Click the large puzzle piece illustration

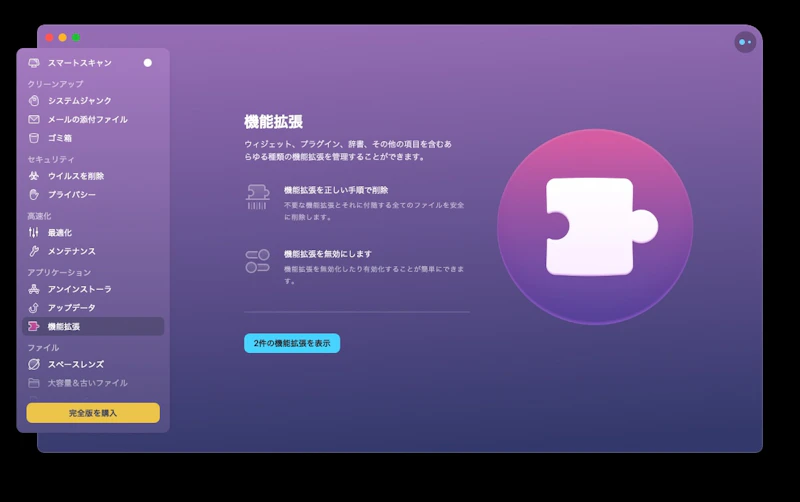click(602, 227)
